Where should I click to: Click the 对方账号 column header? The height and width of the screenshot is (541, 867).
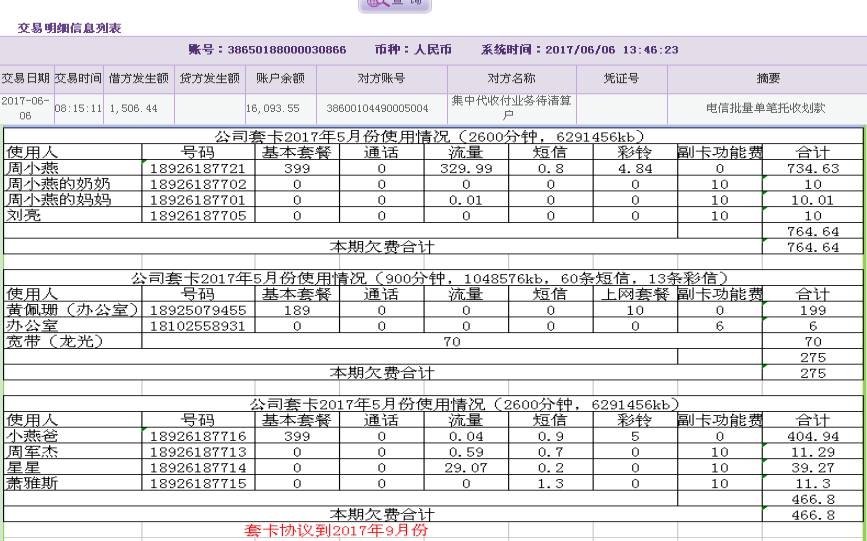point(381,78)
